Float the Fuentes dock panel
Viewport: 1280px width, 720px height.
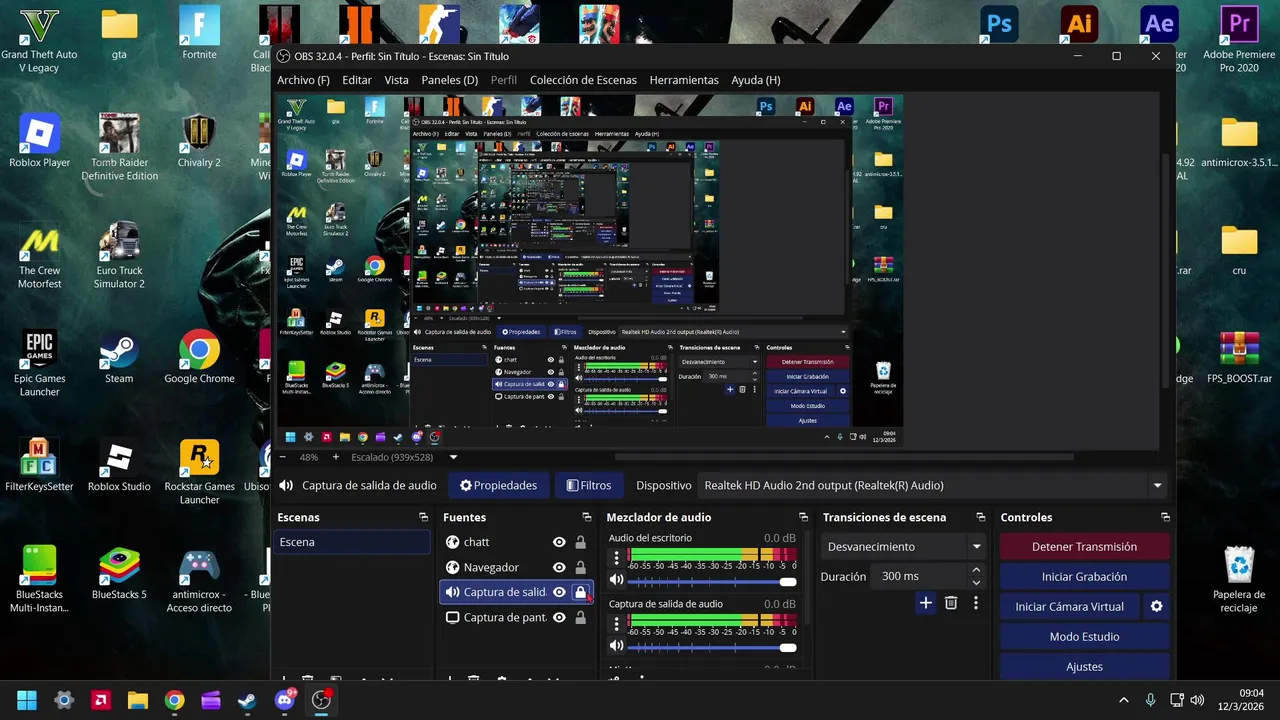pos(587,518)
